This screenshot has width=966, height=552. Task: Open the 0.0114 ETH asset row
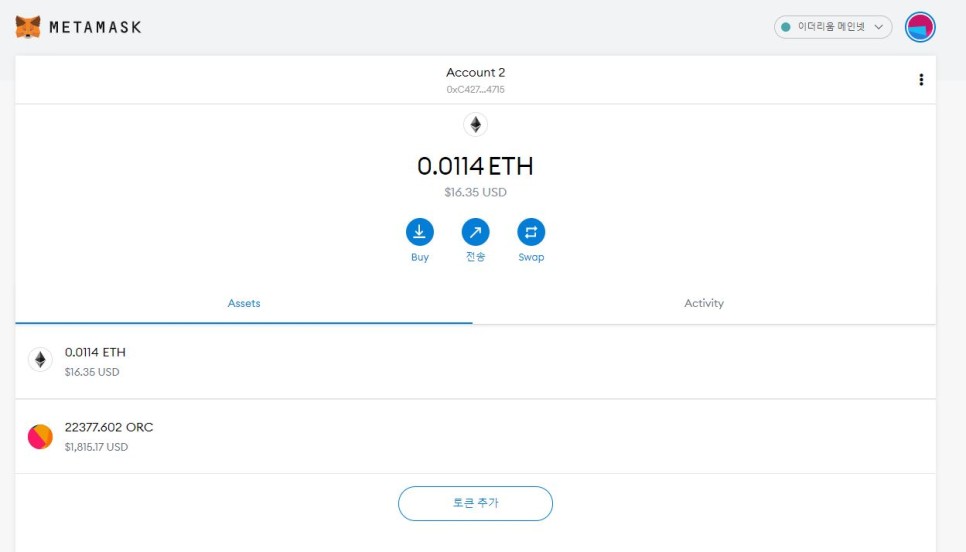(x=476, y=362)
